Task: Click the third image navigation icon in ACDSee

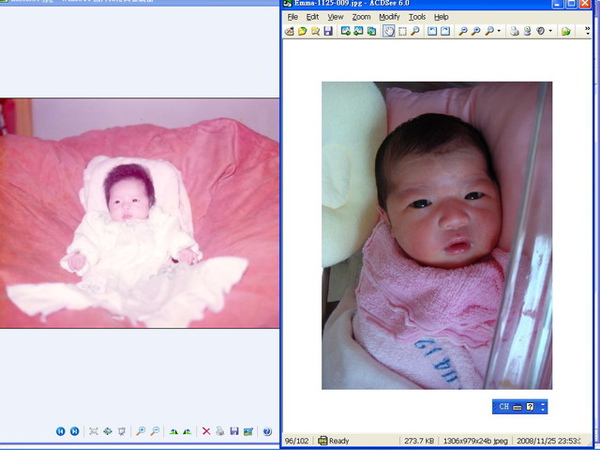Action: click(371, 31)
